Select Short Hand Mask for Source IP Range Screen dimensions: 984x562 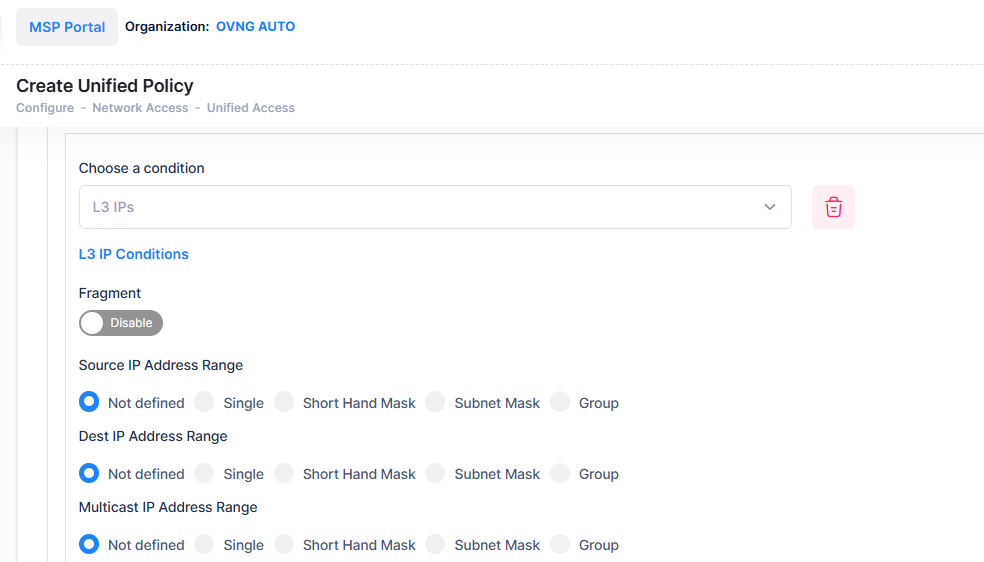click(x=285, y=402)
